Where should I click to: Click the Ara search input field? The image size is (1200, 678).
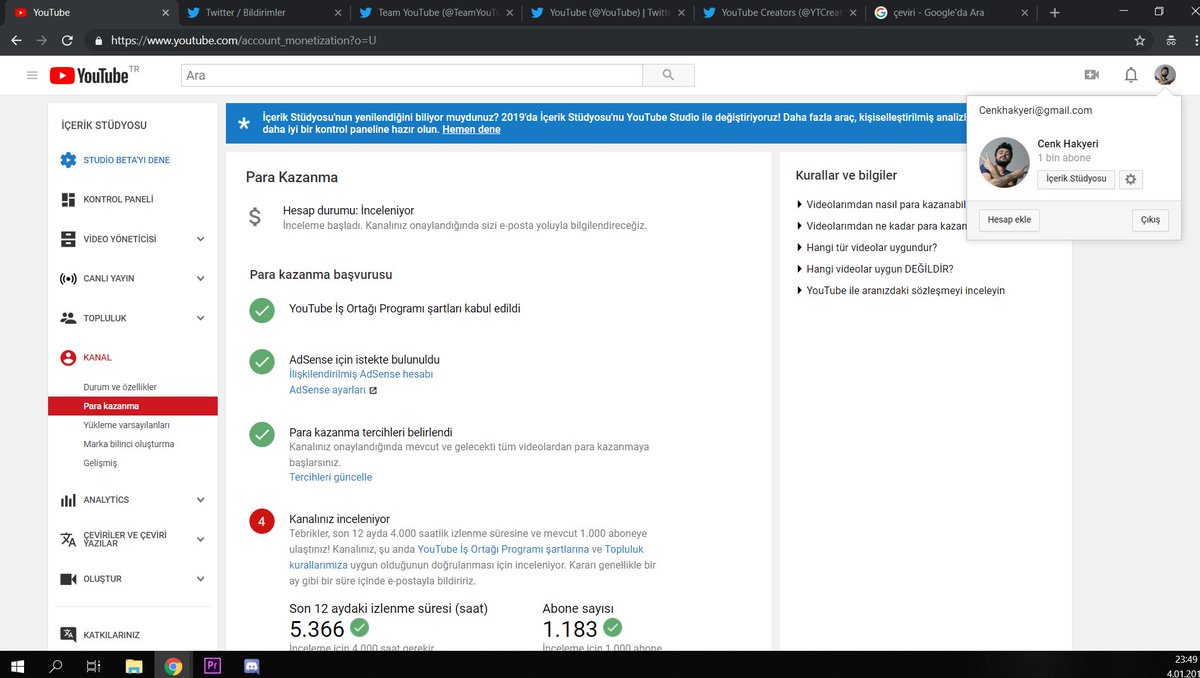coord(411,75)
